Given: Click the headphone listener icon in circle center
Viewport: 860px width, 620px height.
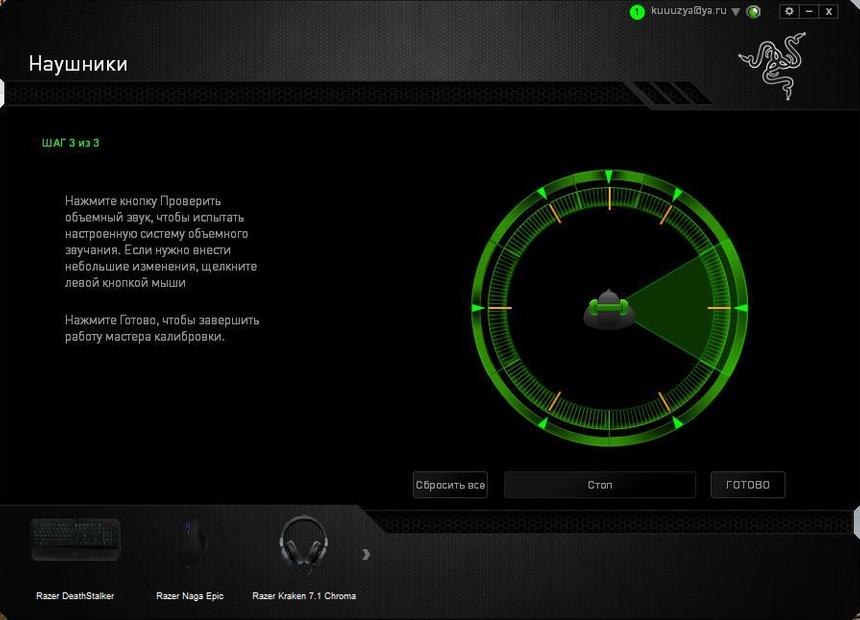Looking at the screenshot, I should (607, 309).
